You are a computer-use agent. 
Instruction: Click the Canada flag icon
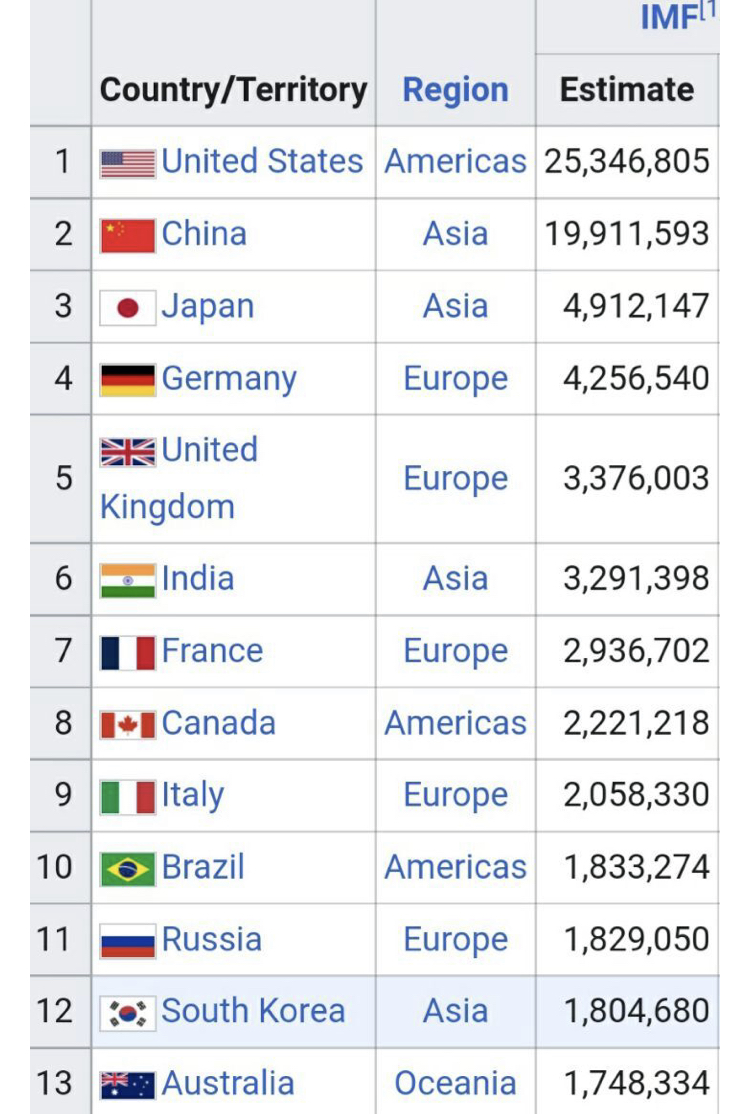(x=128, y=725)
